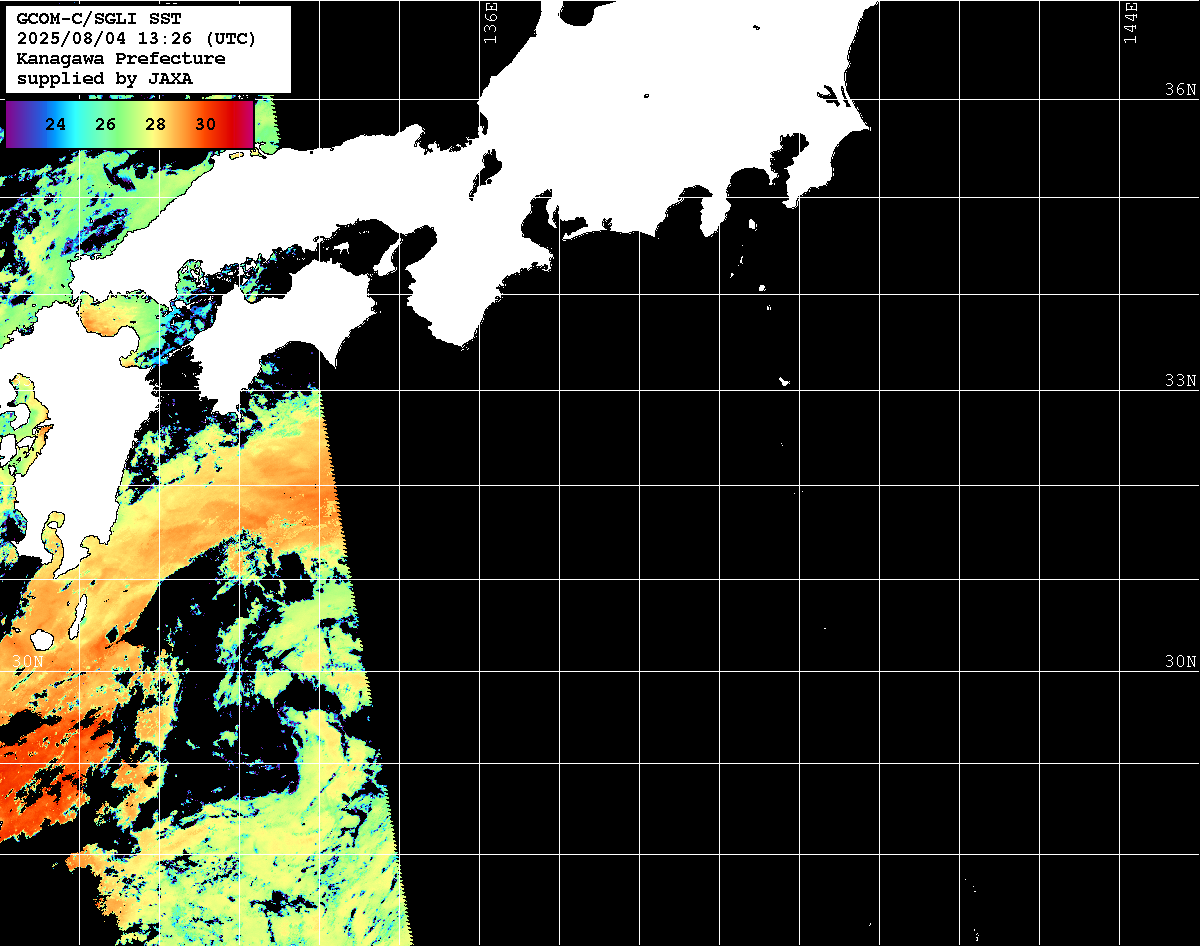Click the '36N' latitude label
Screen dimensions: 1200x946
(1180, 89)
